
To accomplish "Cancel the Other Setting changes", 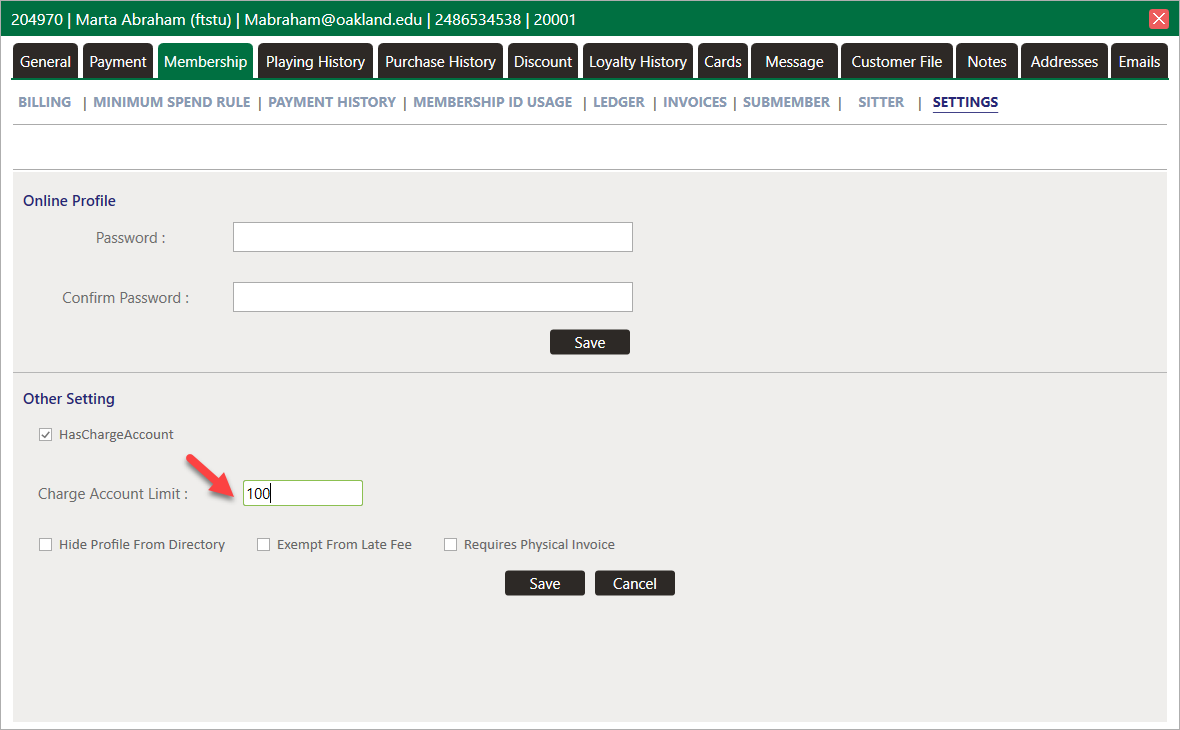I will pos(635,583).
